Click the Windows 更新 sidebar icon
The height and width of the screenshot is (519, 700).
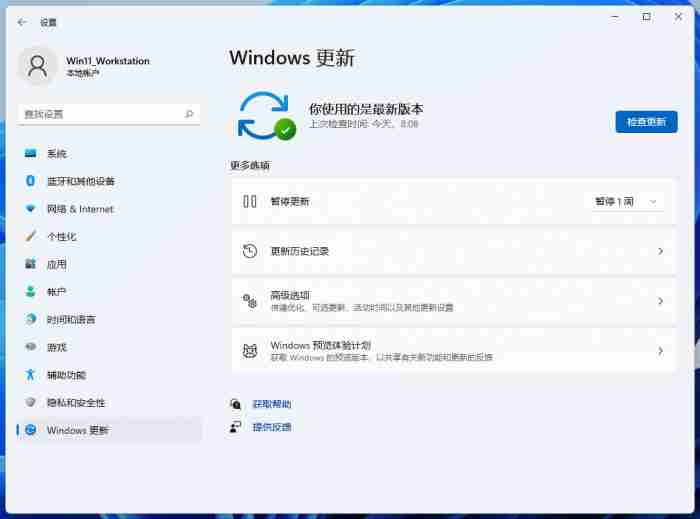tap(30, 430)
